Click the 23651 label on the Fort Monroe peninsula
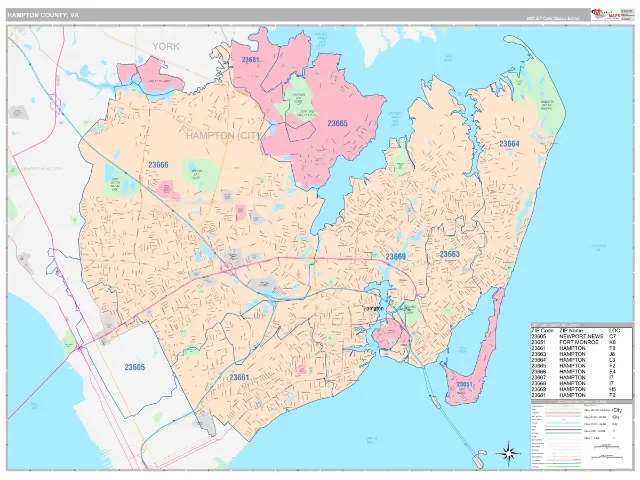Image resolution: width=640 pixels, height=480 pixels. (x=464, y=384)
